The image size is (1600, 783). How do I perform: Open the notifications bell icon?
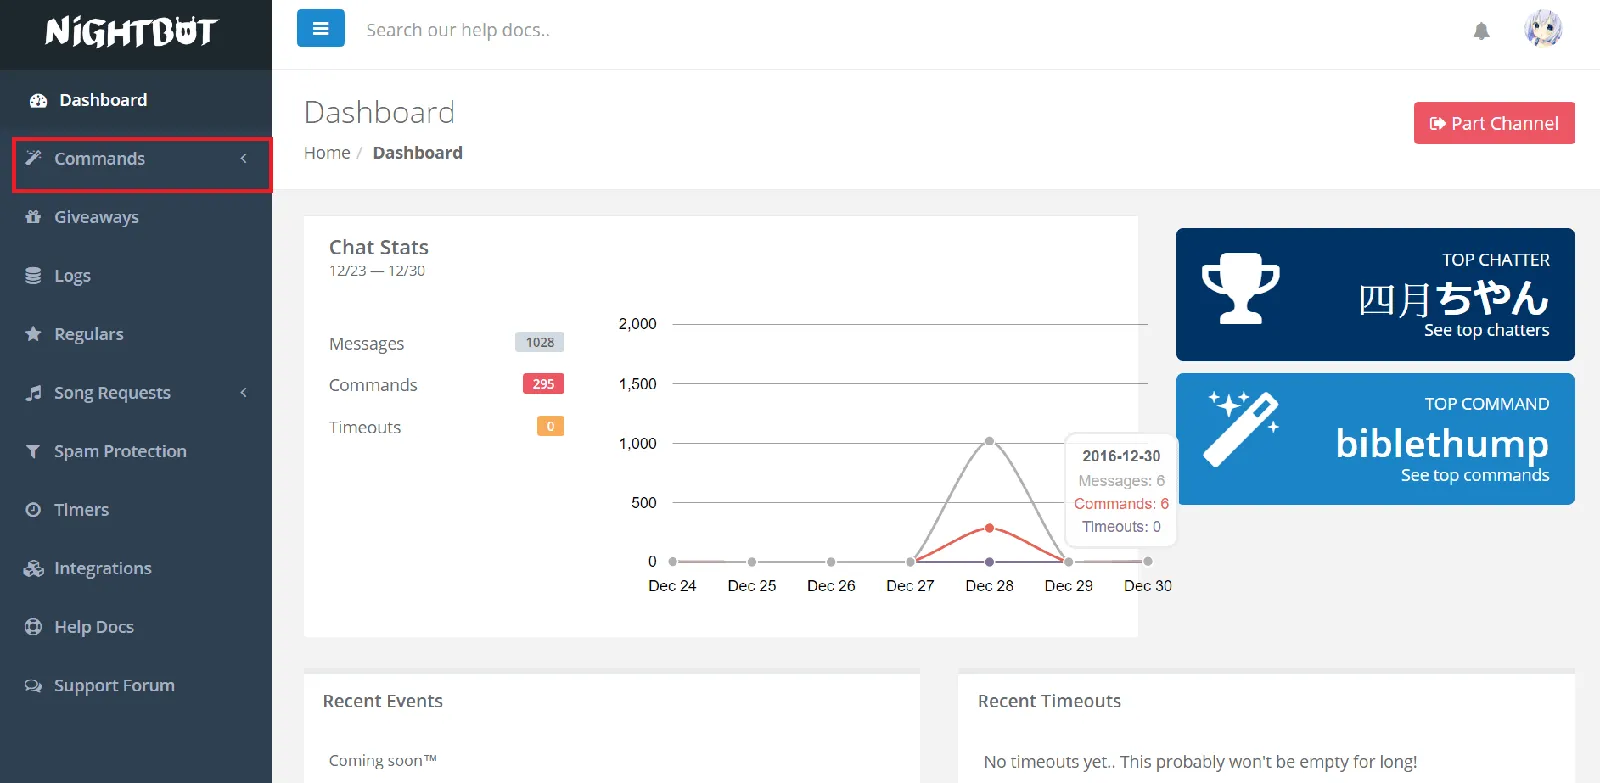tap(1481, 31)
